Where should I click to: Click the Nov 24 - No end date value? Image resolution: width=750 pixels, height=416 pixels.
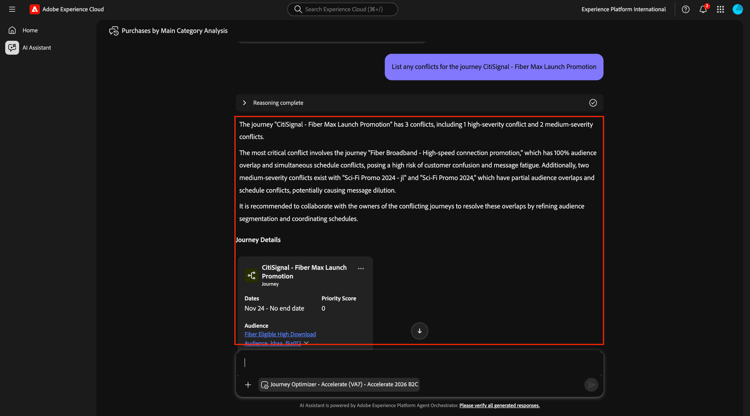pos(274,308)
